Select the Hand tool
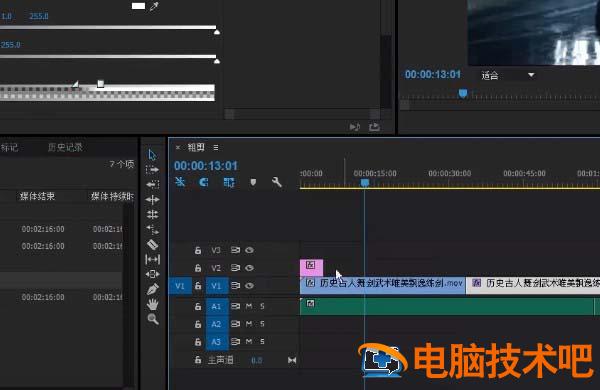Image resolution: width=600 pixels, height=390 pixels. click(x=152, y=305)
